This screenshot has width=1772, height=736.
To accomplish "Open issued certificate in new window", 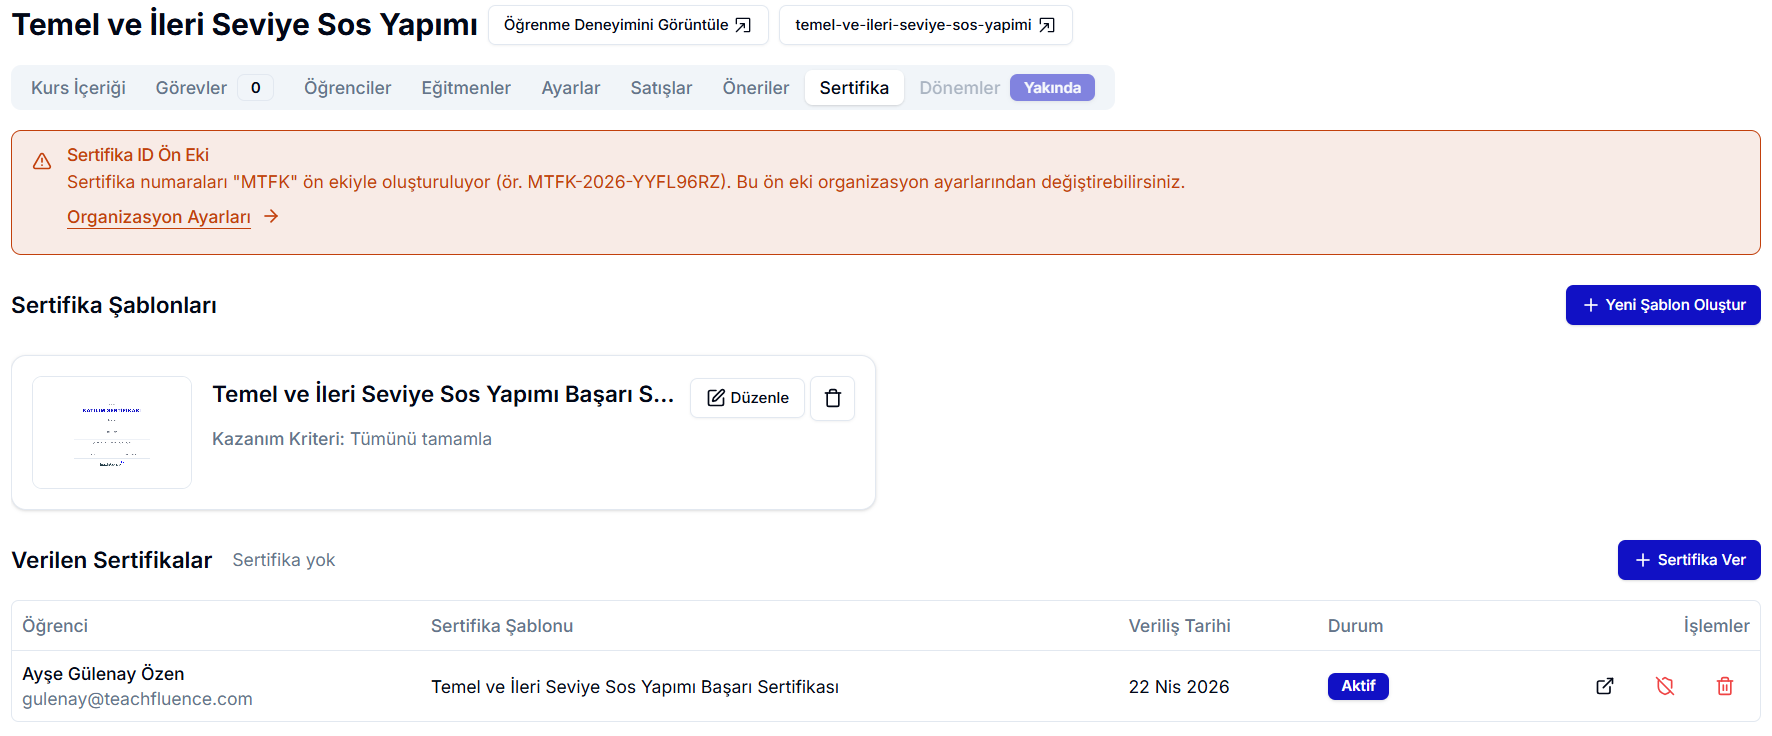I will pos(1604,686).
